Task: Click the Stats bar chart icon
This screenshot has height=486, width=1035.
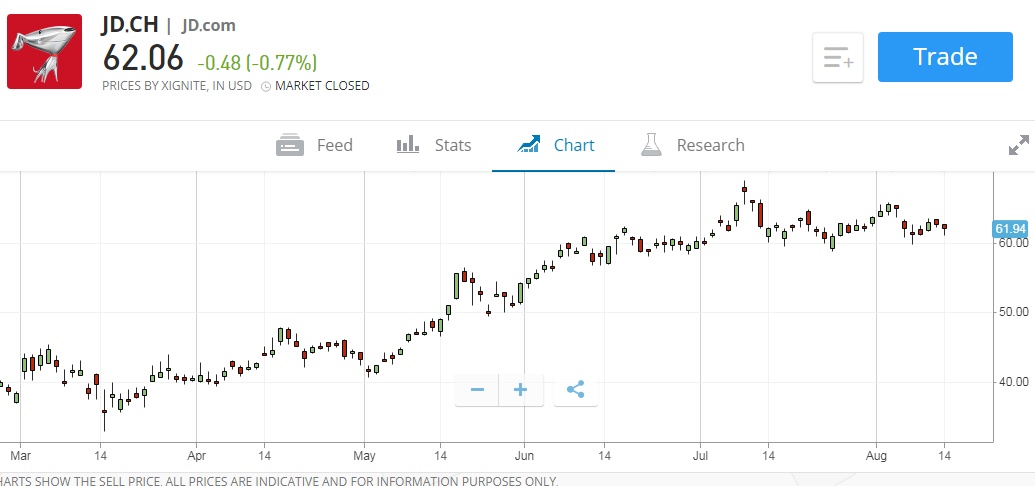Action: (x=408, y=145)
